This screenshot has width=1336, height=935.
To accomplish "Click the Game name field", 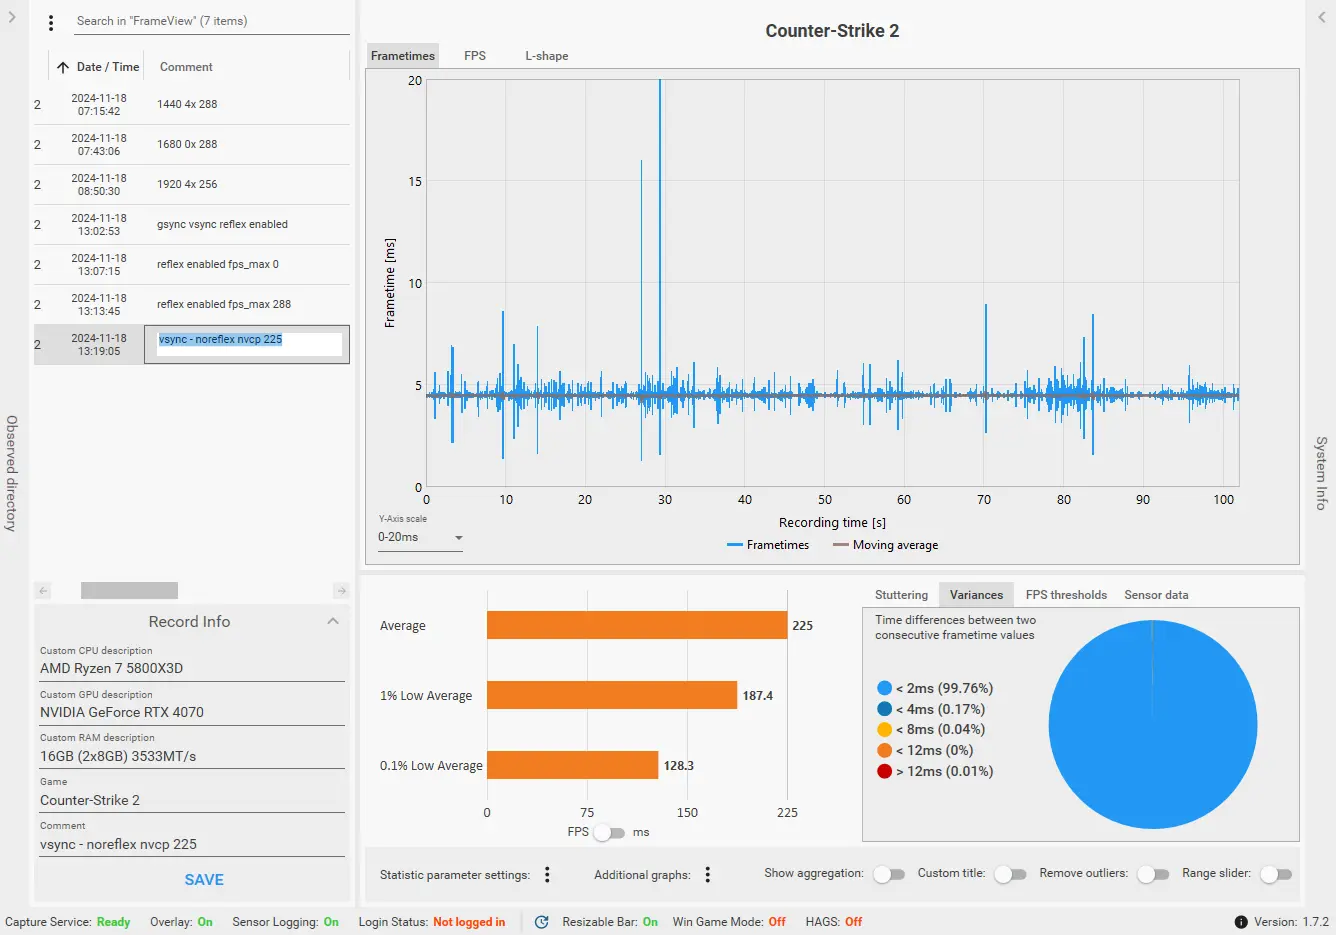I will 192,800.
